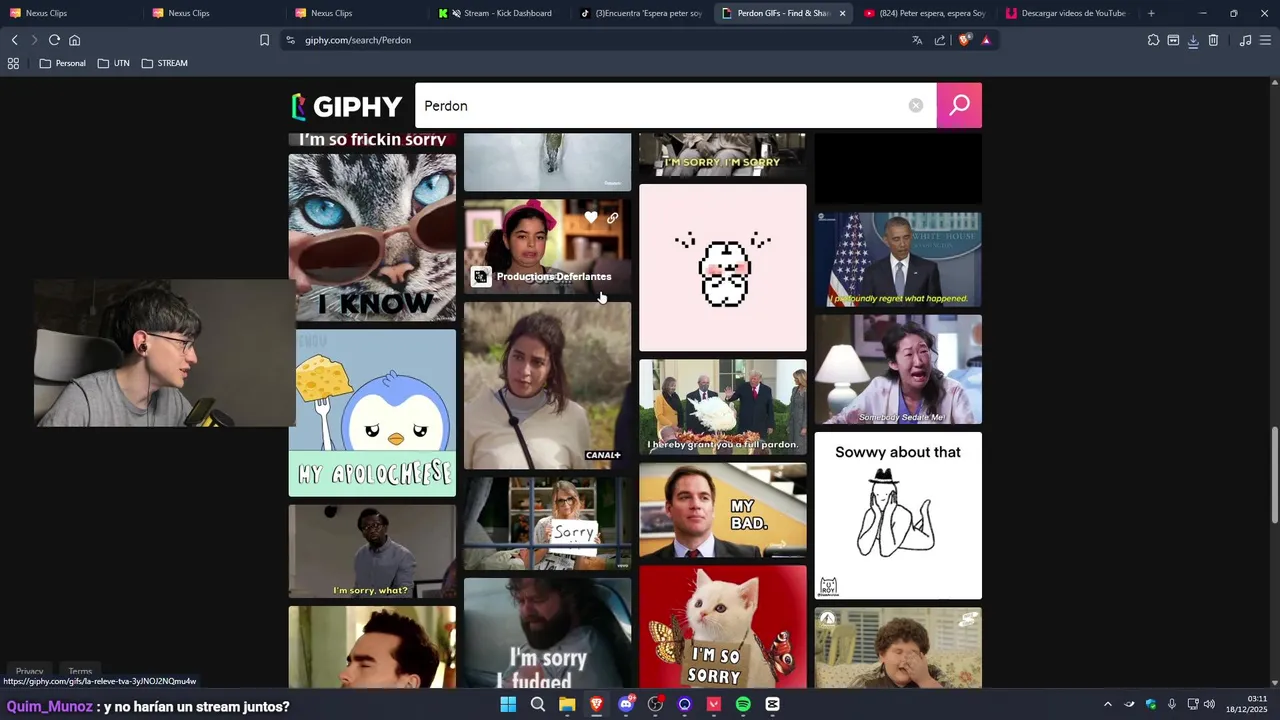
Task: Bookmark this page icon
Action: [x=264, y=40]
